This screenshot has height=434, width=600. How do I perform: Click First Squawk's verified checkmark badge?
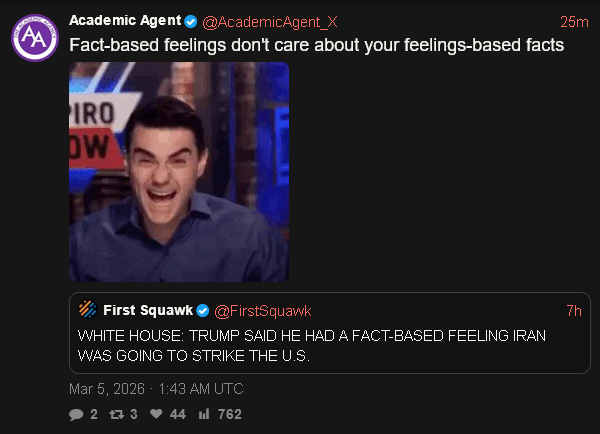[203, 311]
